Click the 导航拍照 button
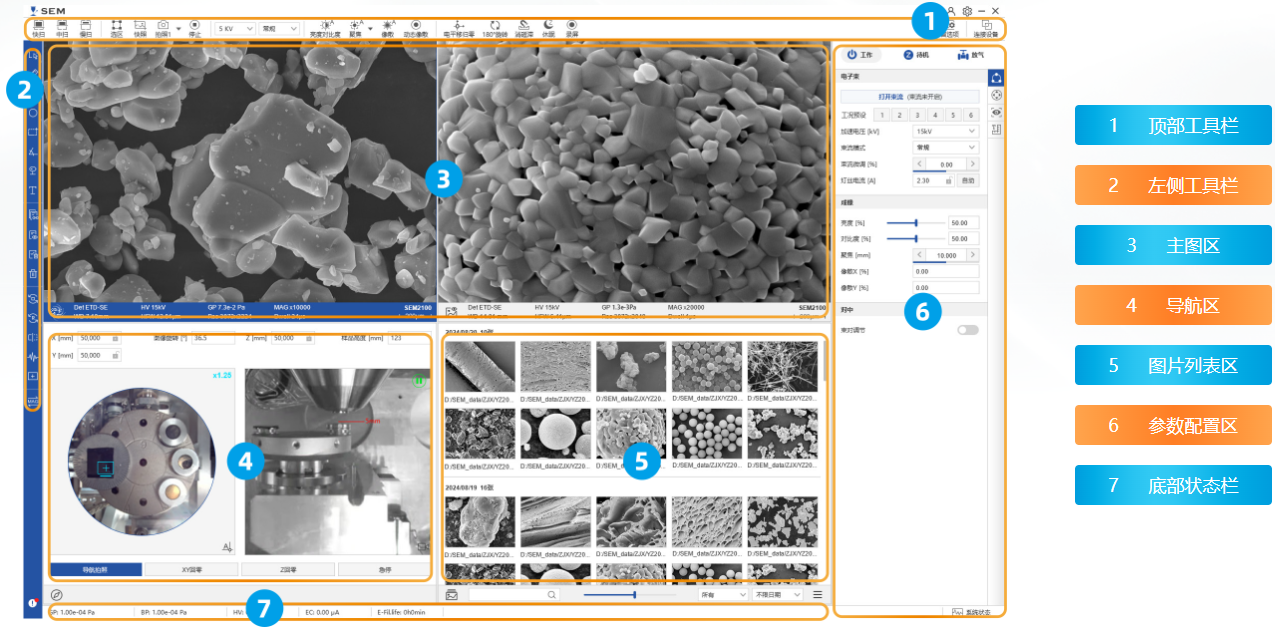The image size is (1275, 633). pyautogui.click(x=96, y=569)
